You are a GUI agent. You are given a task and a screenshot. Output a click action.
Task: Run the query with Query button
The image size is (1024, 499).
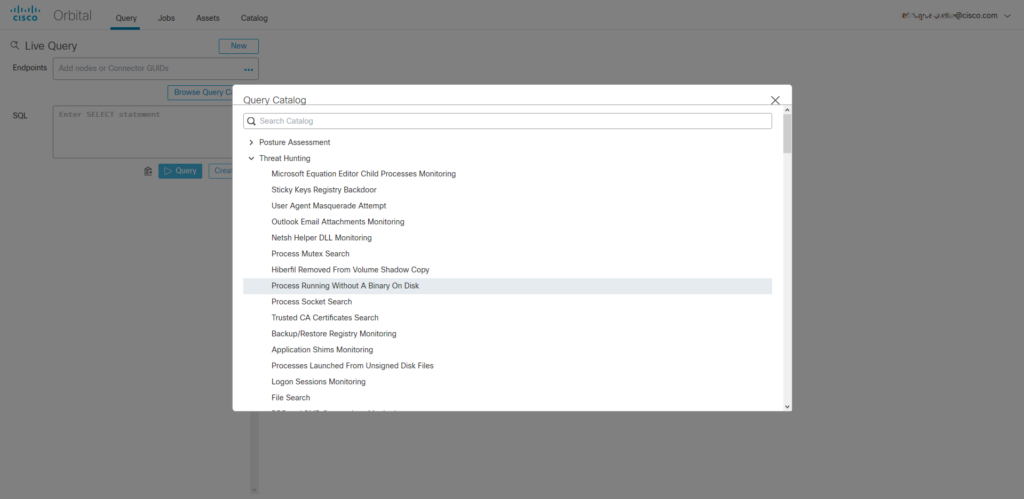[x=180, y=171]
